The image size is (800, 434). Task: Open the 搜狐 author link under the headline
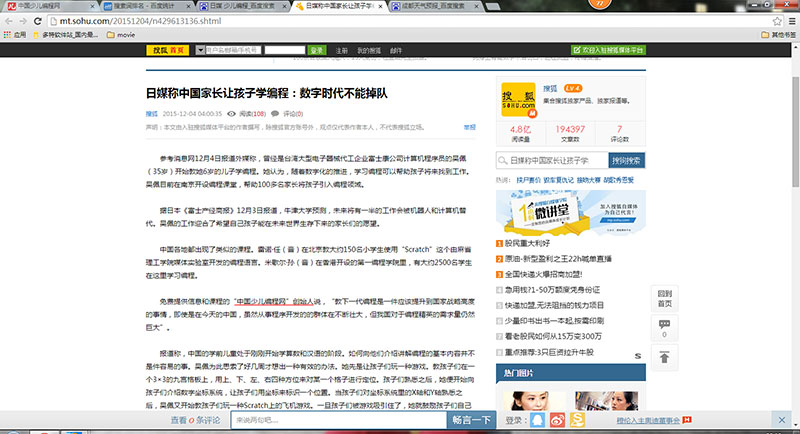(x=152, y=114)
